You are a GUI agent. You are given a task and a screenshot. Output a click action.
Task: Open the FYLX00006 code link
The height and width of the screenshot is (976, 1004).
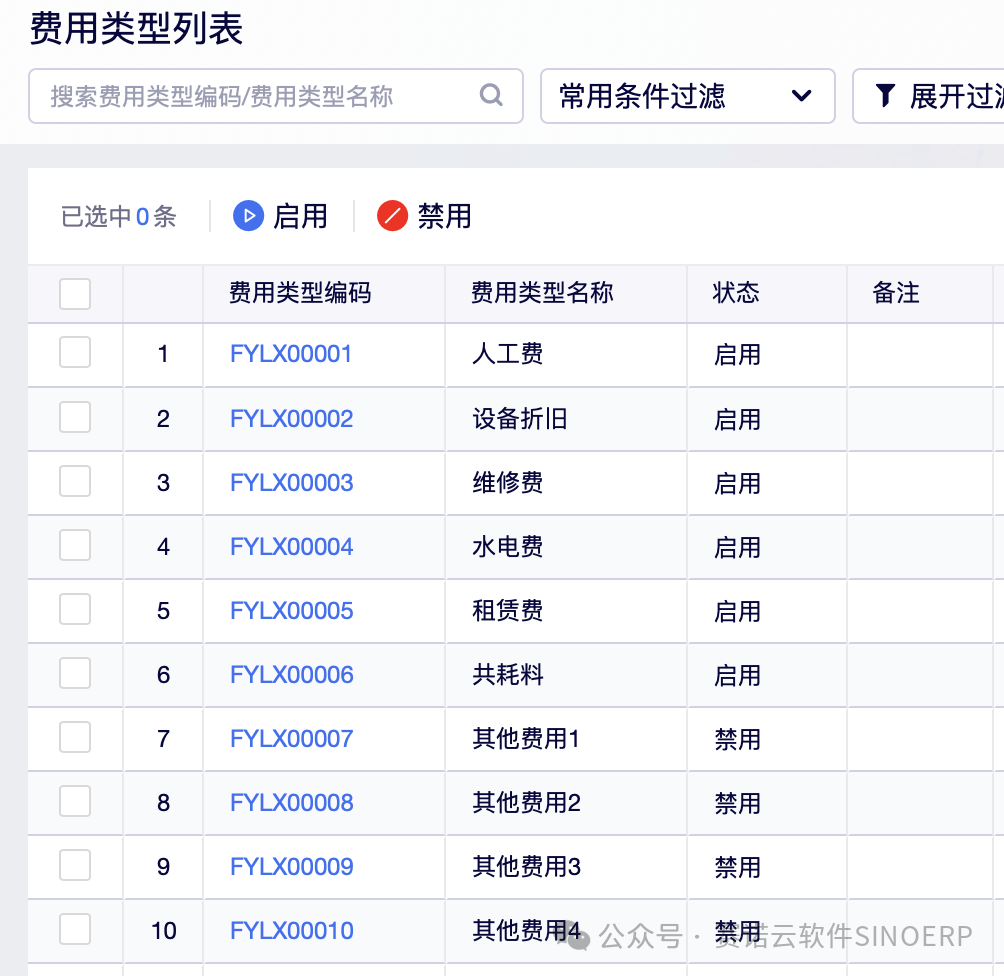(291, 675)
